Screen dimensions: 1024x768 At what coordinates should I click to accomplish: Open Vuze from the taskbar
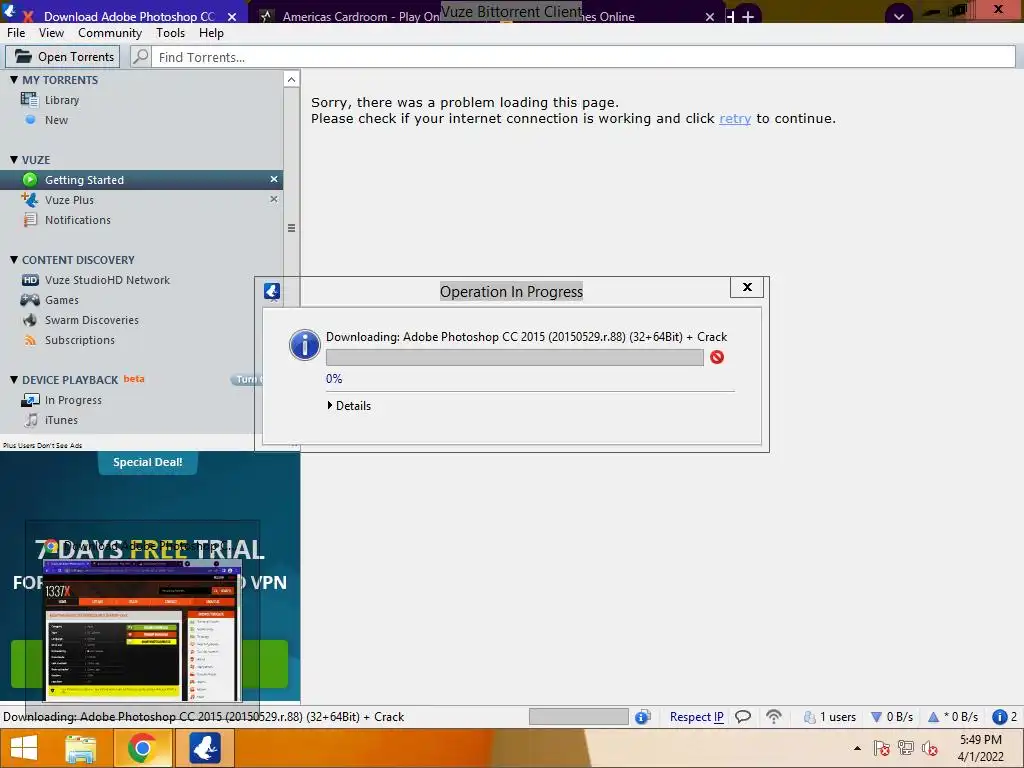point(204,748)
